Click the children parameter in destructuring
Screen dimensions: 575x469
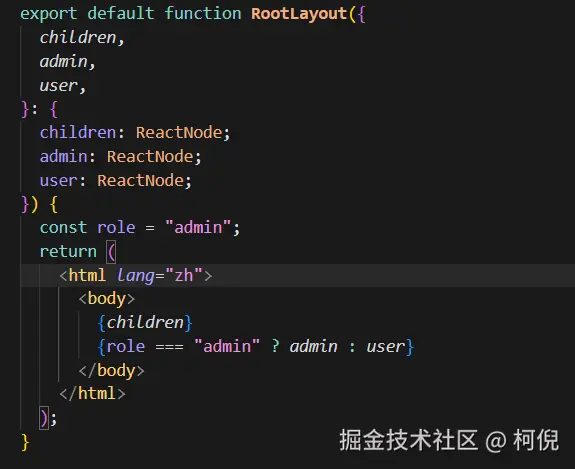pyautogui.click(x=78, y=37)
